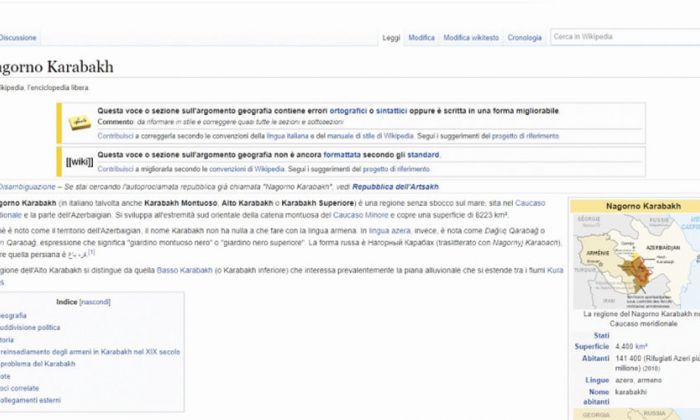Image resolution: width=700 pixels, height=420 pixels.
Task: Jump to reinsediamento degli armeni section
Action: (x=90, y=352)
